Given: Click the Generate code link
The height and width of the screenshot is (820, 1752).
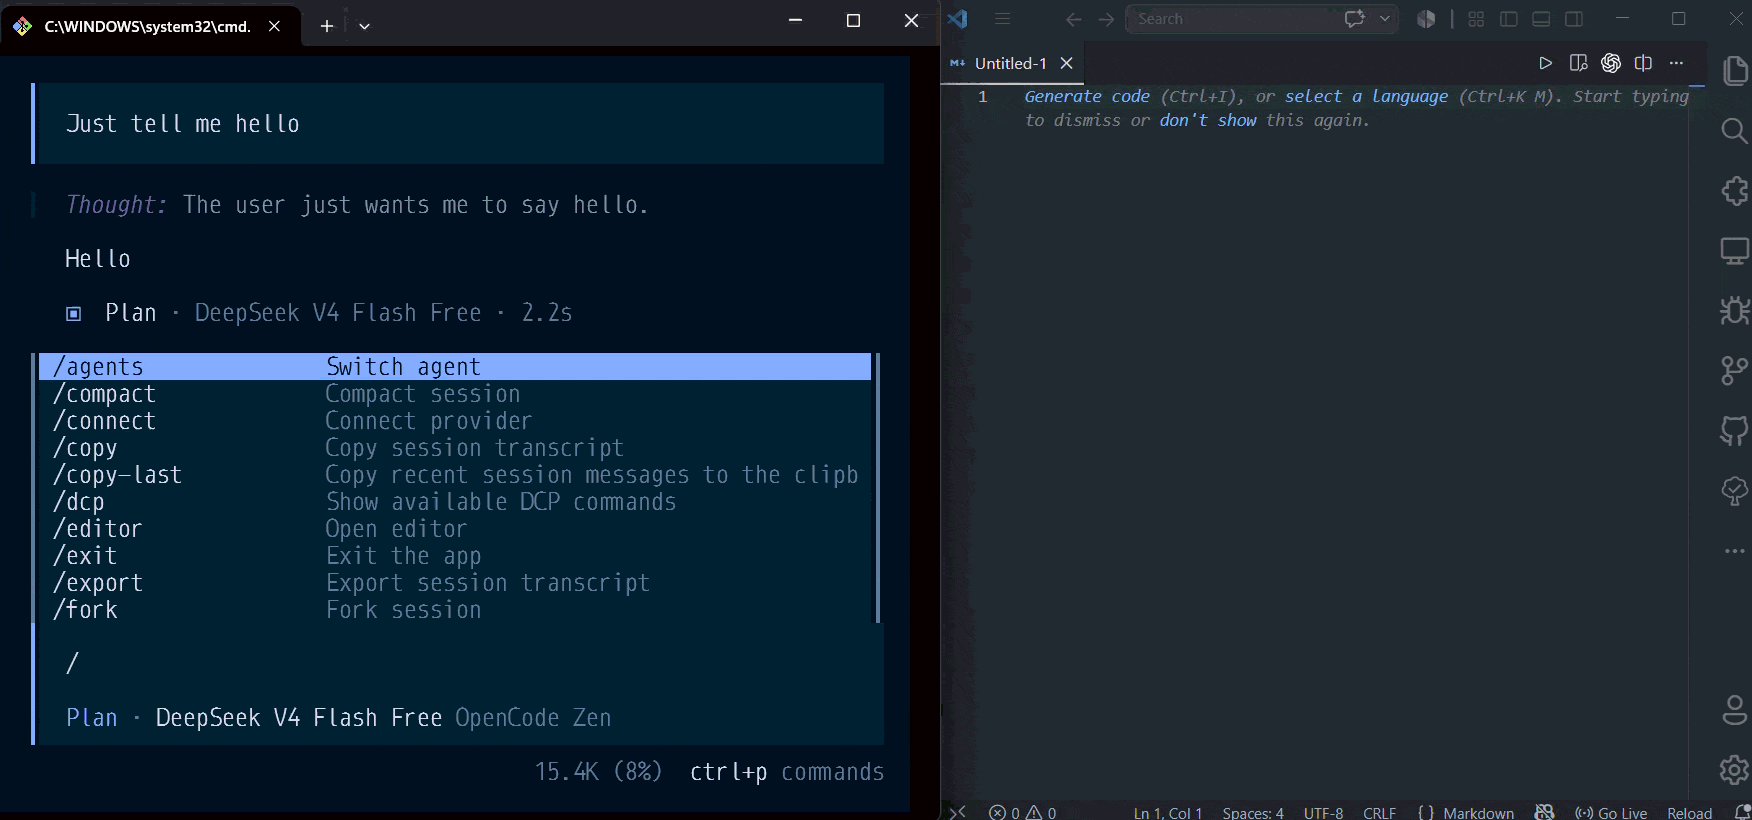Looking at the screenshot, I should click(1087, 96).
